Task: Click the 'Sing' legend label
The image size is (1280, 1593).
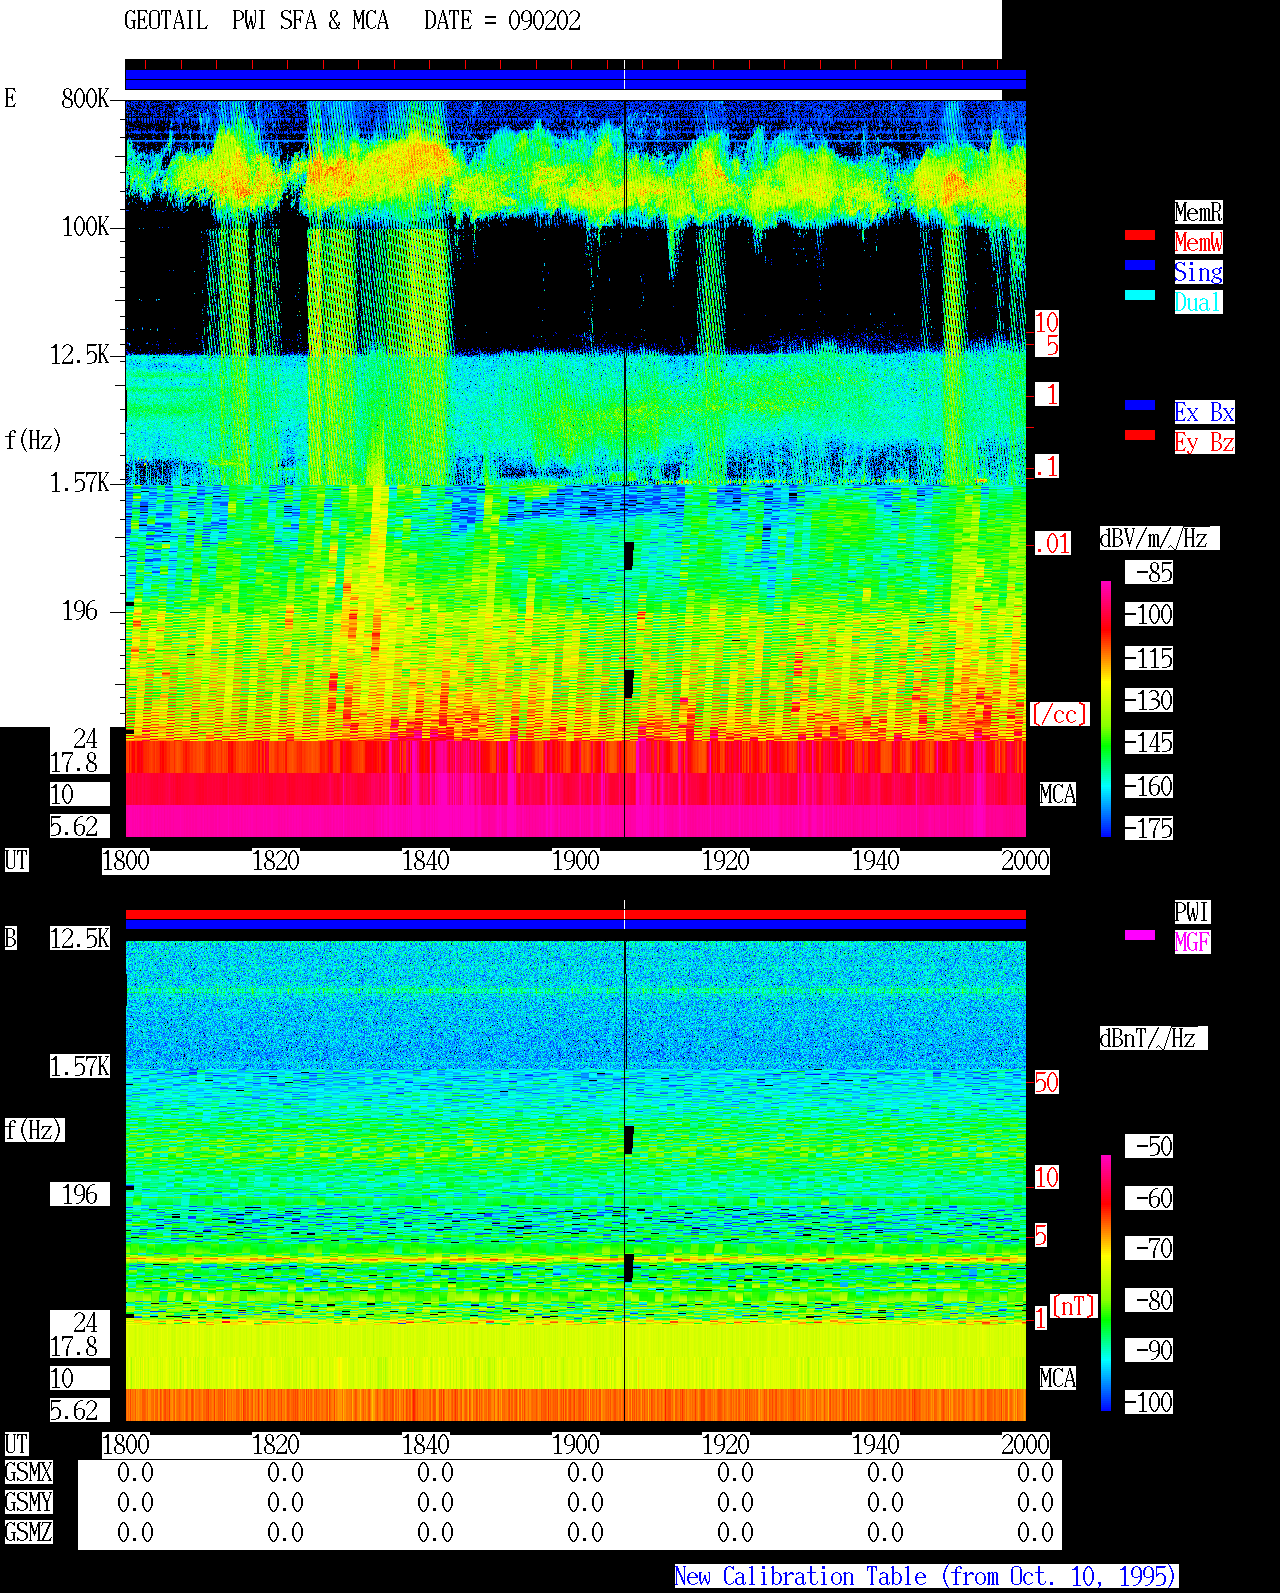Action: [x=1198, y=272]
